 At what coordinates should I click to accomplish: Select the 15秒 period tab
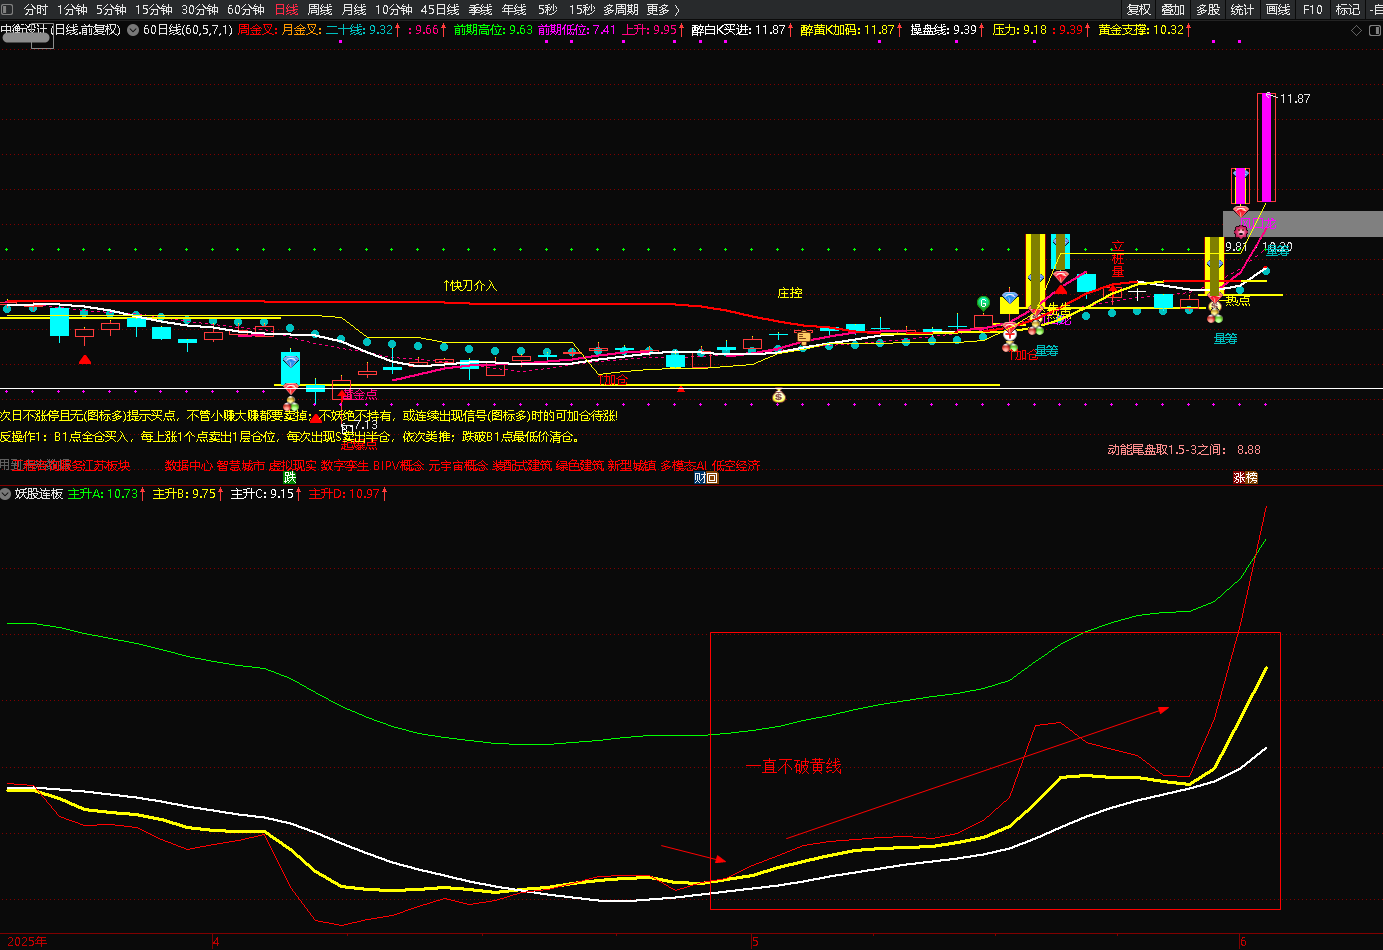click(x=582, y=10)
